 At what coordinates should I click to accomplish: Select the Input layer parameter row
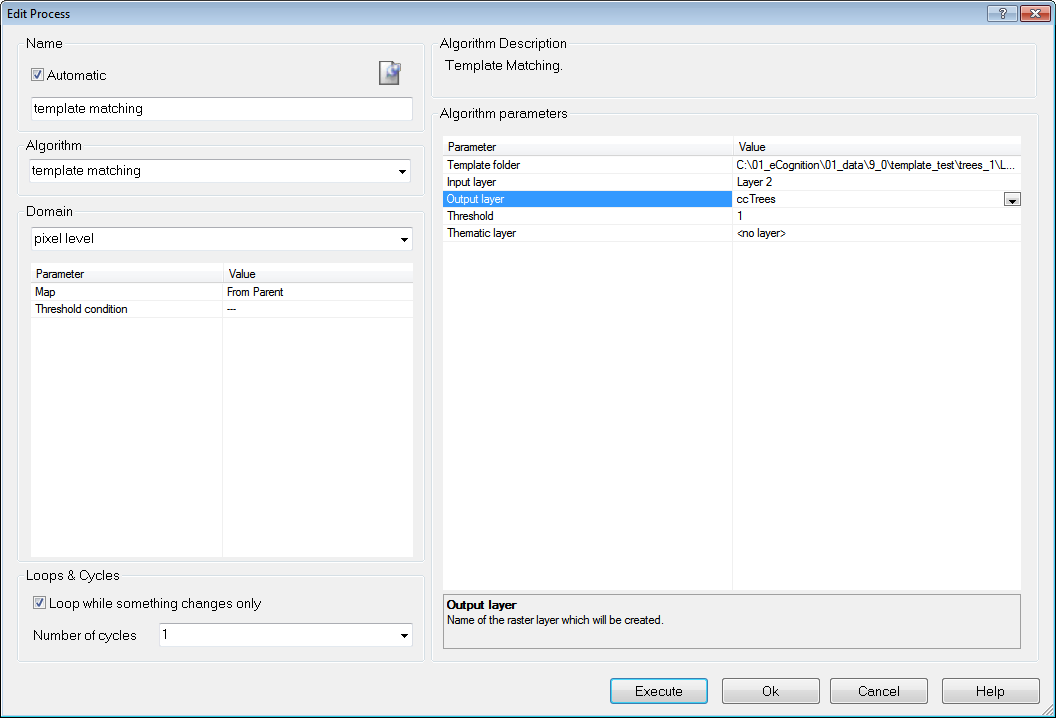(588, 182)
